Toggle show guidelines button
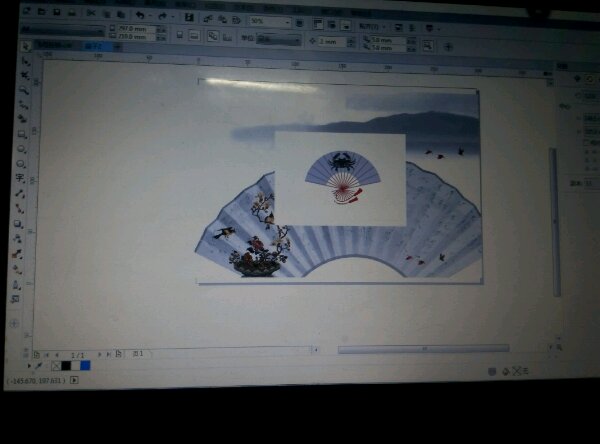This screenshot has width=600, height=444. tap(346, 25)
